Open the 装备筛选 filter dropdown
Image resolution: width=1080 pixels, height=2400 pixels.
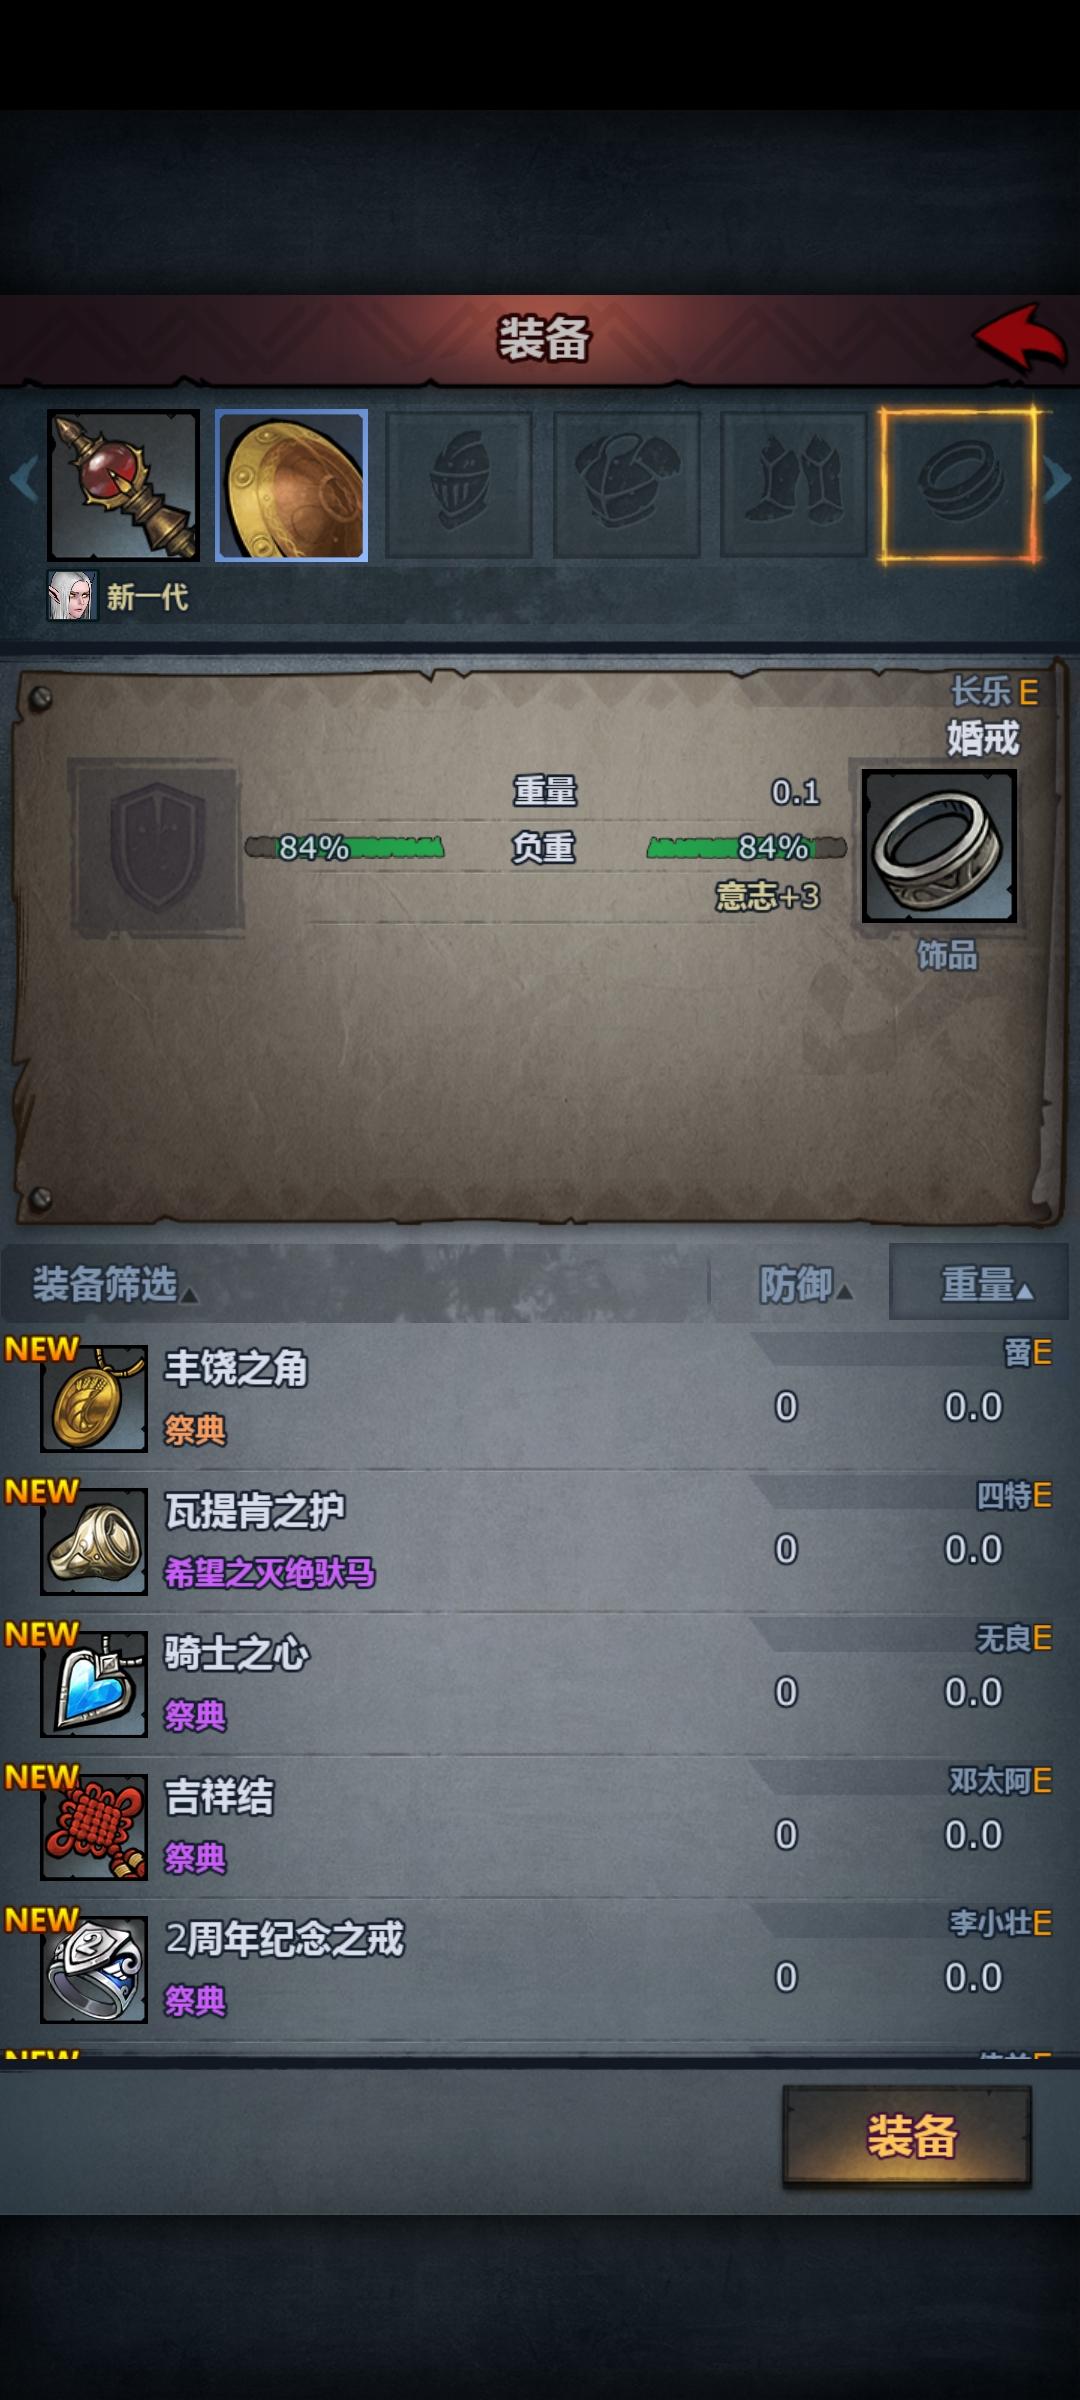pyautogui.click(x=115, y=1284)
